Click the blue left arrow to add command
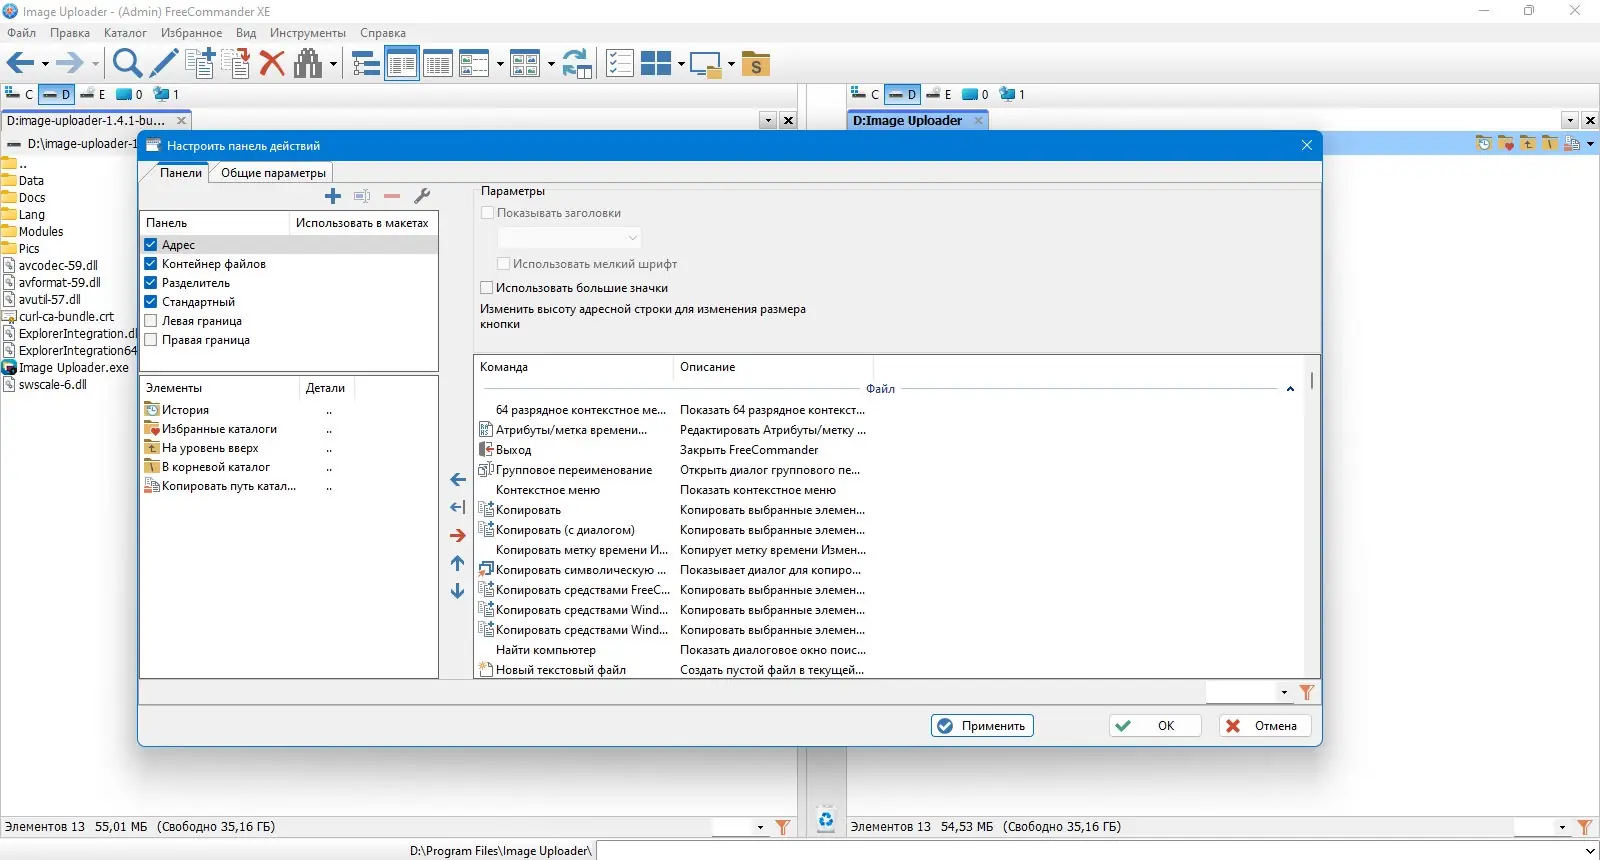This screenshot has width=1600, height=860. 458,480
